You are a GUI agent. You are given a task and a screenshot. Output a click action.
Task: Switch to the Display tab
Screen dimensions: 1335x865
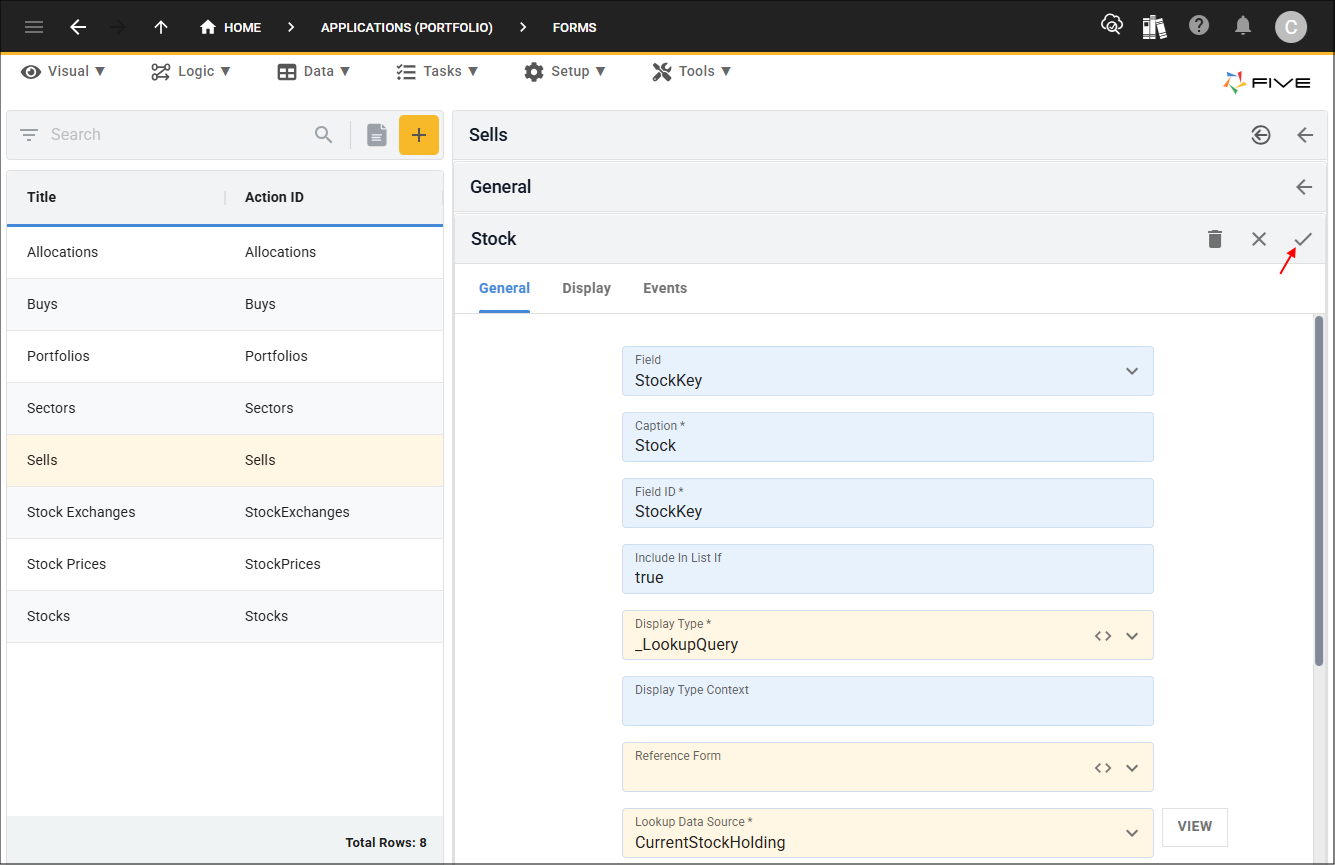tap(586, 288)
